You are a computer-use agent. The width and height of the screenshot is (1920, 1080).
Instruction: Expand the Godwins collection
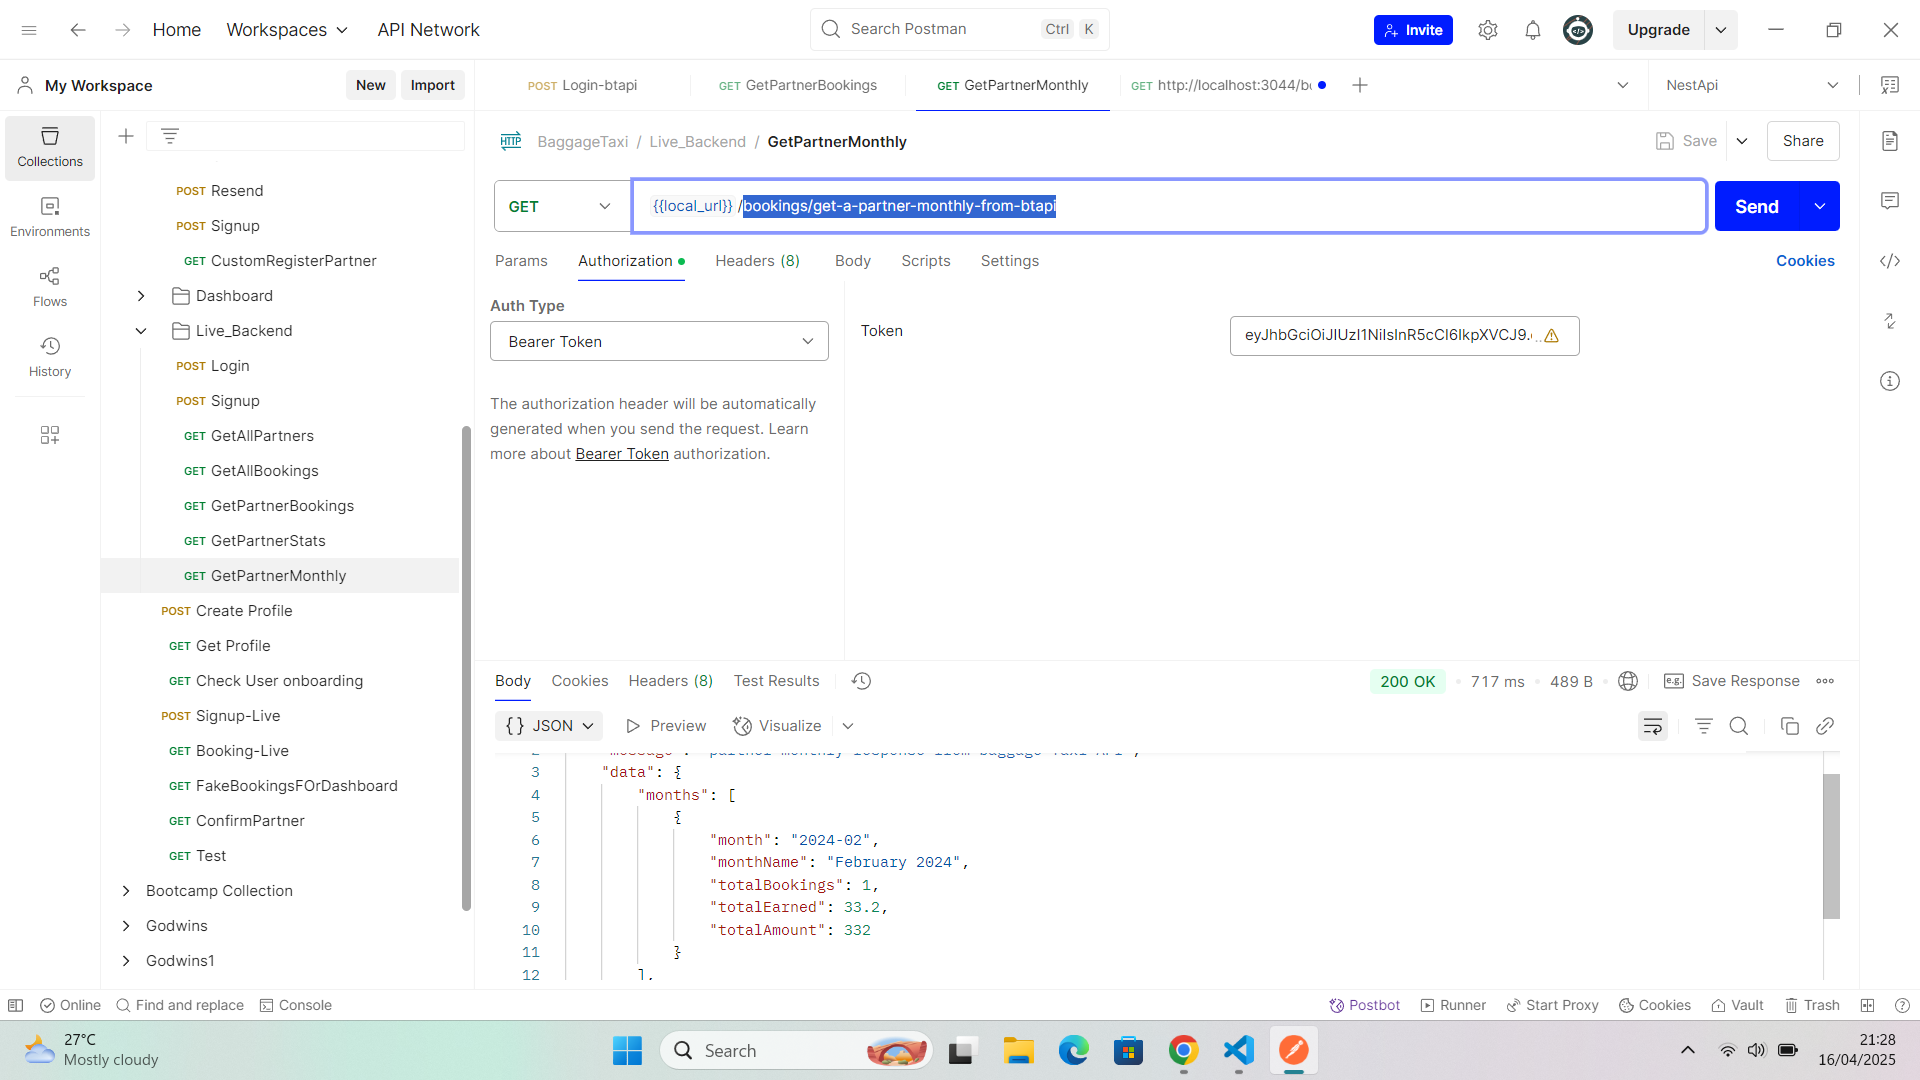(x=126, y=926)
